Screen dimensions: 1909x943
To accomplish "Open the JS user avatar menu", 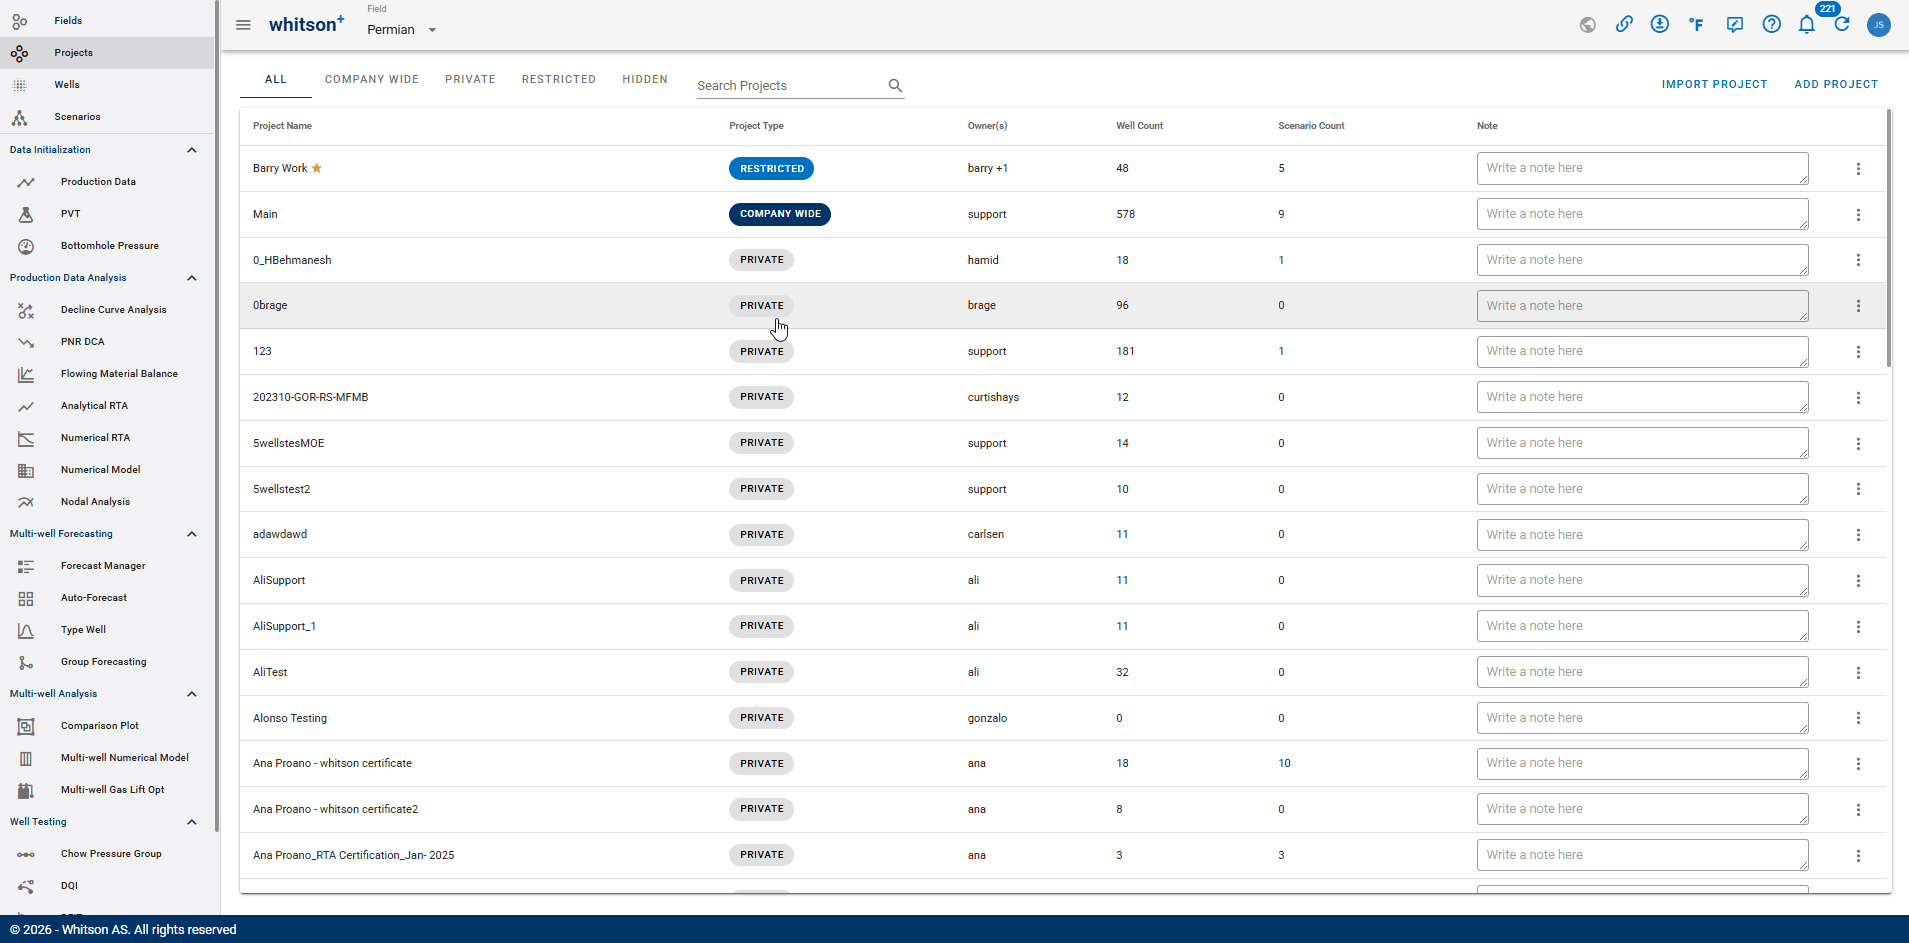I will click(x=1879, y=25).
